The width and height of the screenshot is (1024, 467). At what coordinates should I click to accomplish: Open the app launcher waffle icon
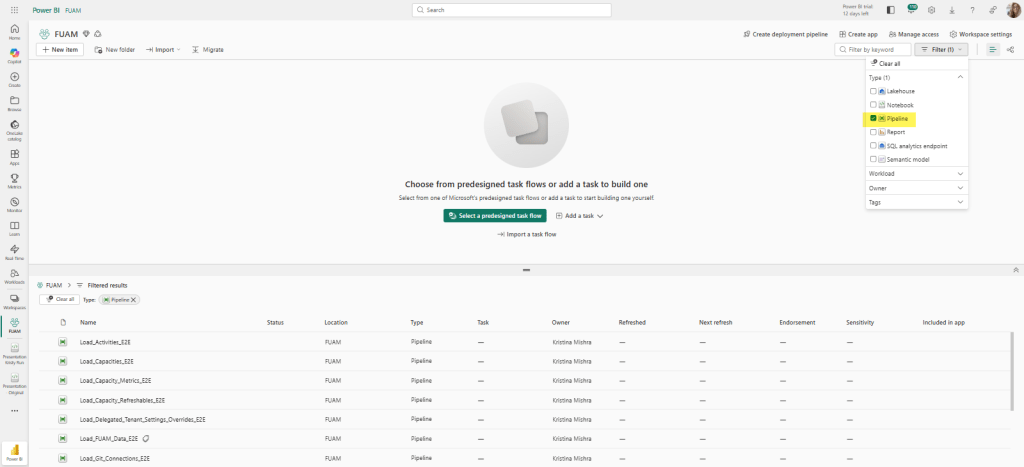pyautogui.click(x=14, y=10)
